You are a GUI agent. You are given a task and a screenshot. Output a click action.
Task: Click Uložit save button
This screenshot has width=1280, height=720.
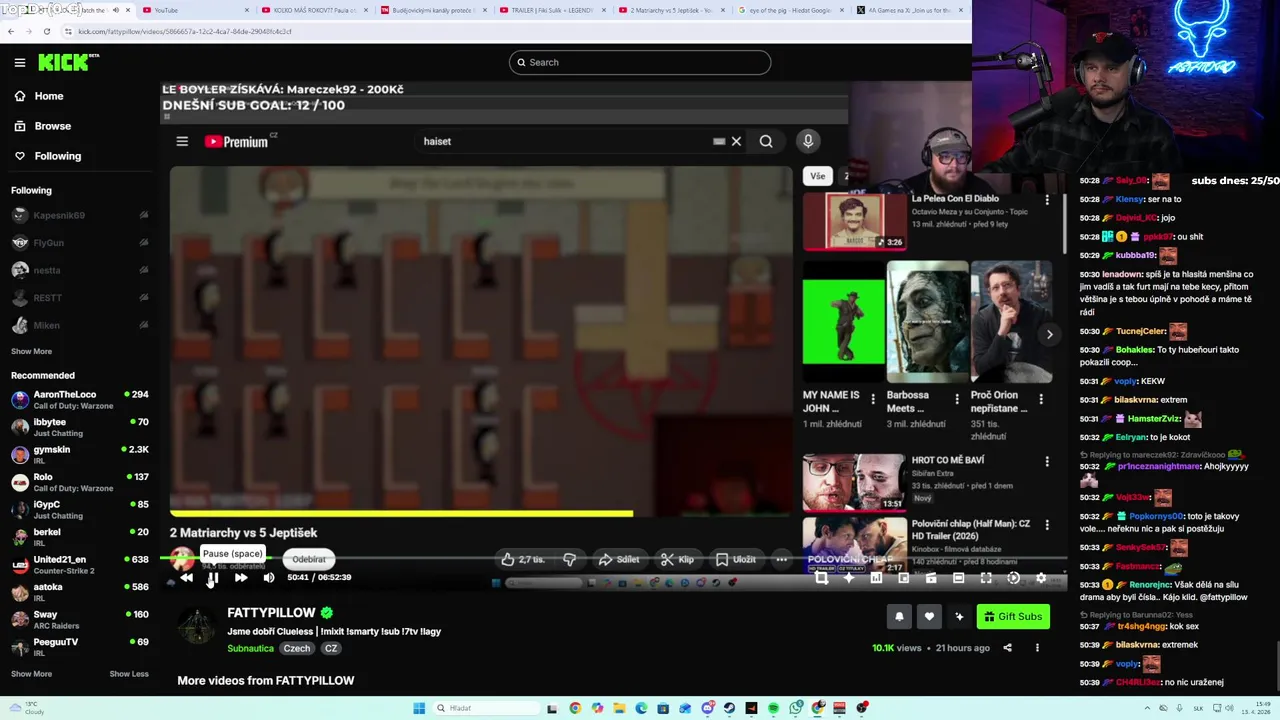[736, 560]
